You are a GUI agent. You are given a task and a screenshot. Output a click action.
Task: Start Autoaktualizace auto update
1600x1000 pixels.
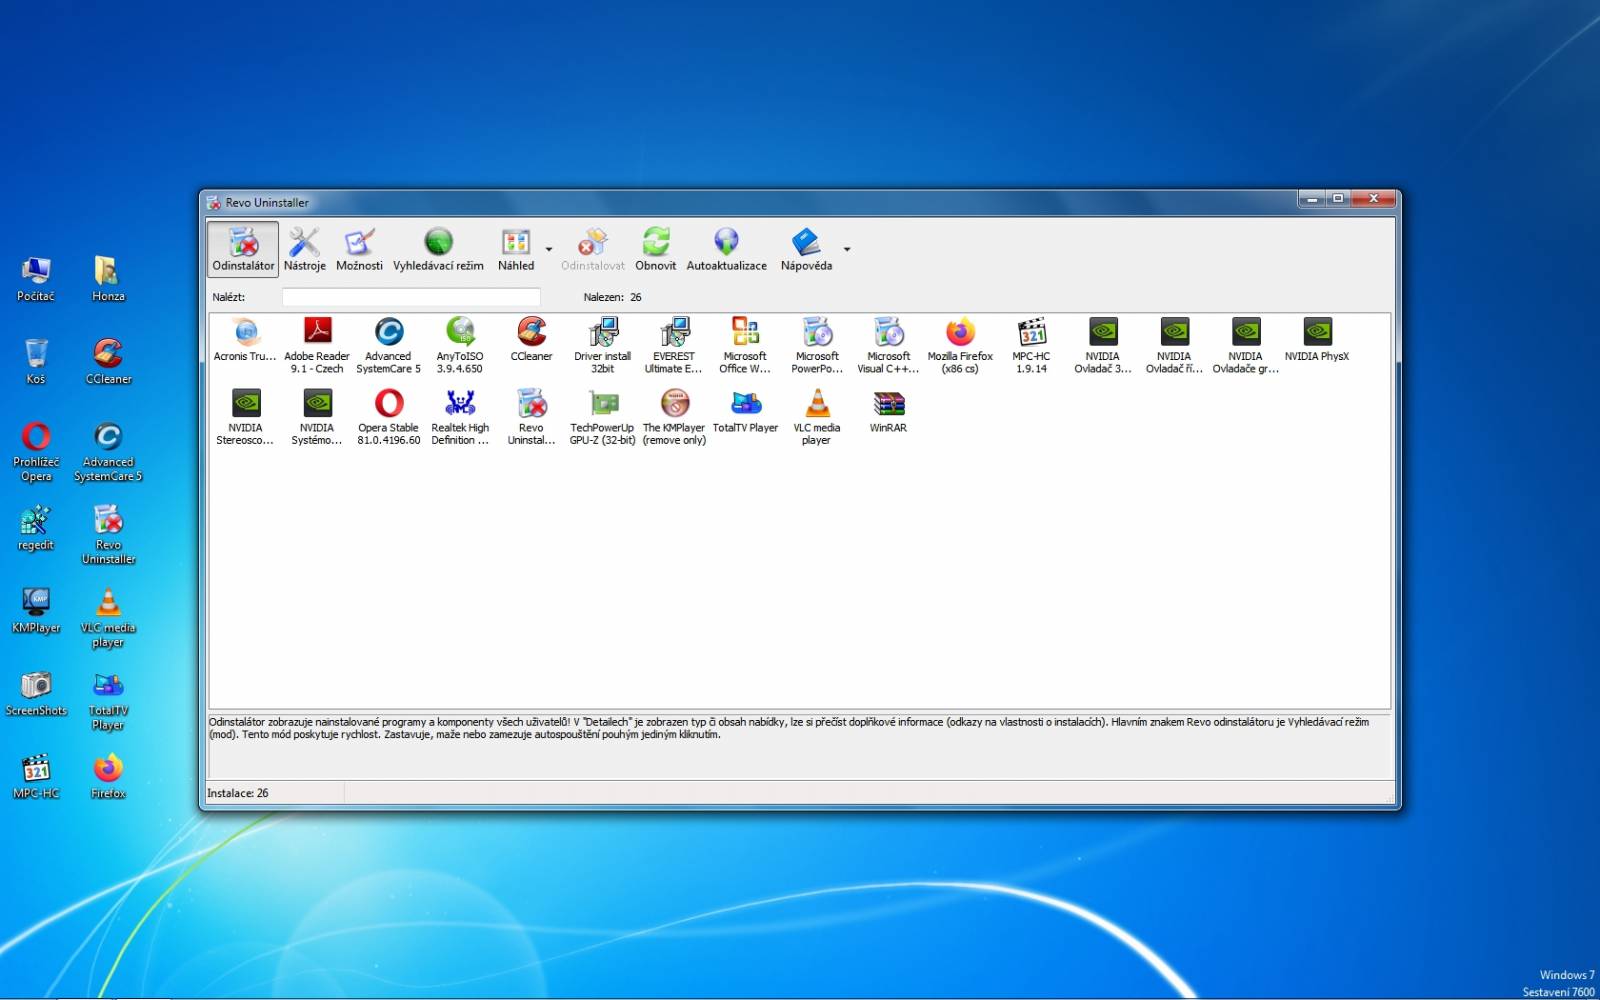(x=726, y=249)
